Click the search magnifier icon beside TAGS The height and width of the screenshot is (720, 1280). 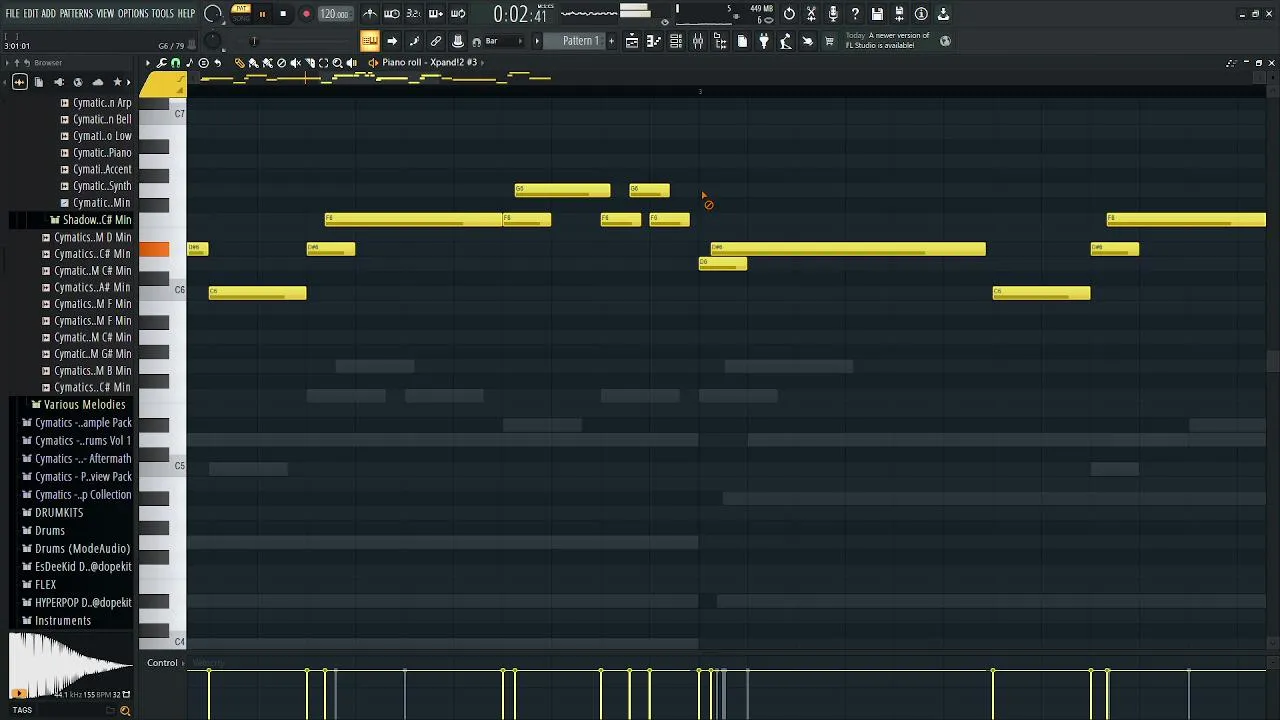[125, 711]
